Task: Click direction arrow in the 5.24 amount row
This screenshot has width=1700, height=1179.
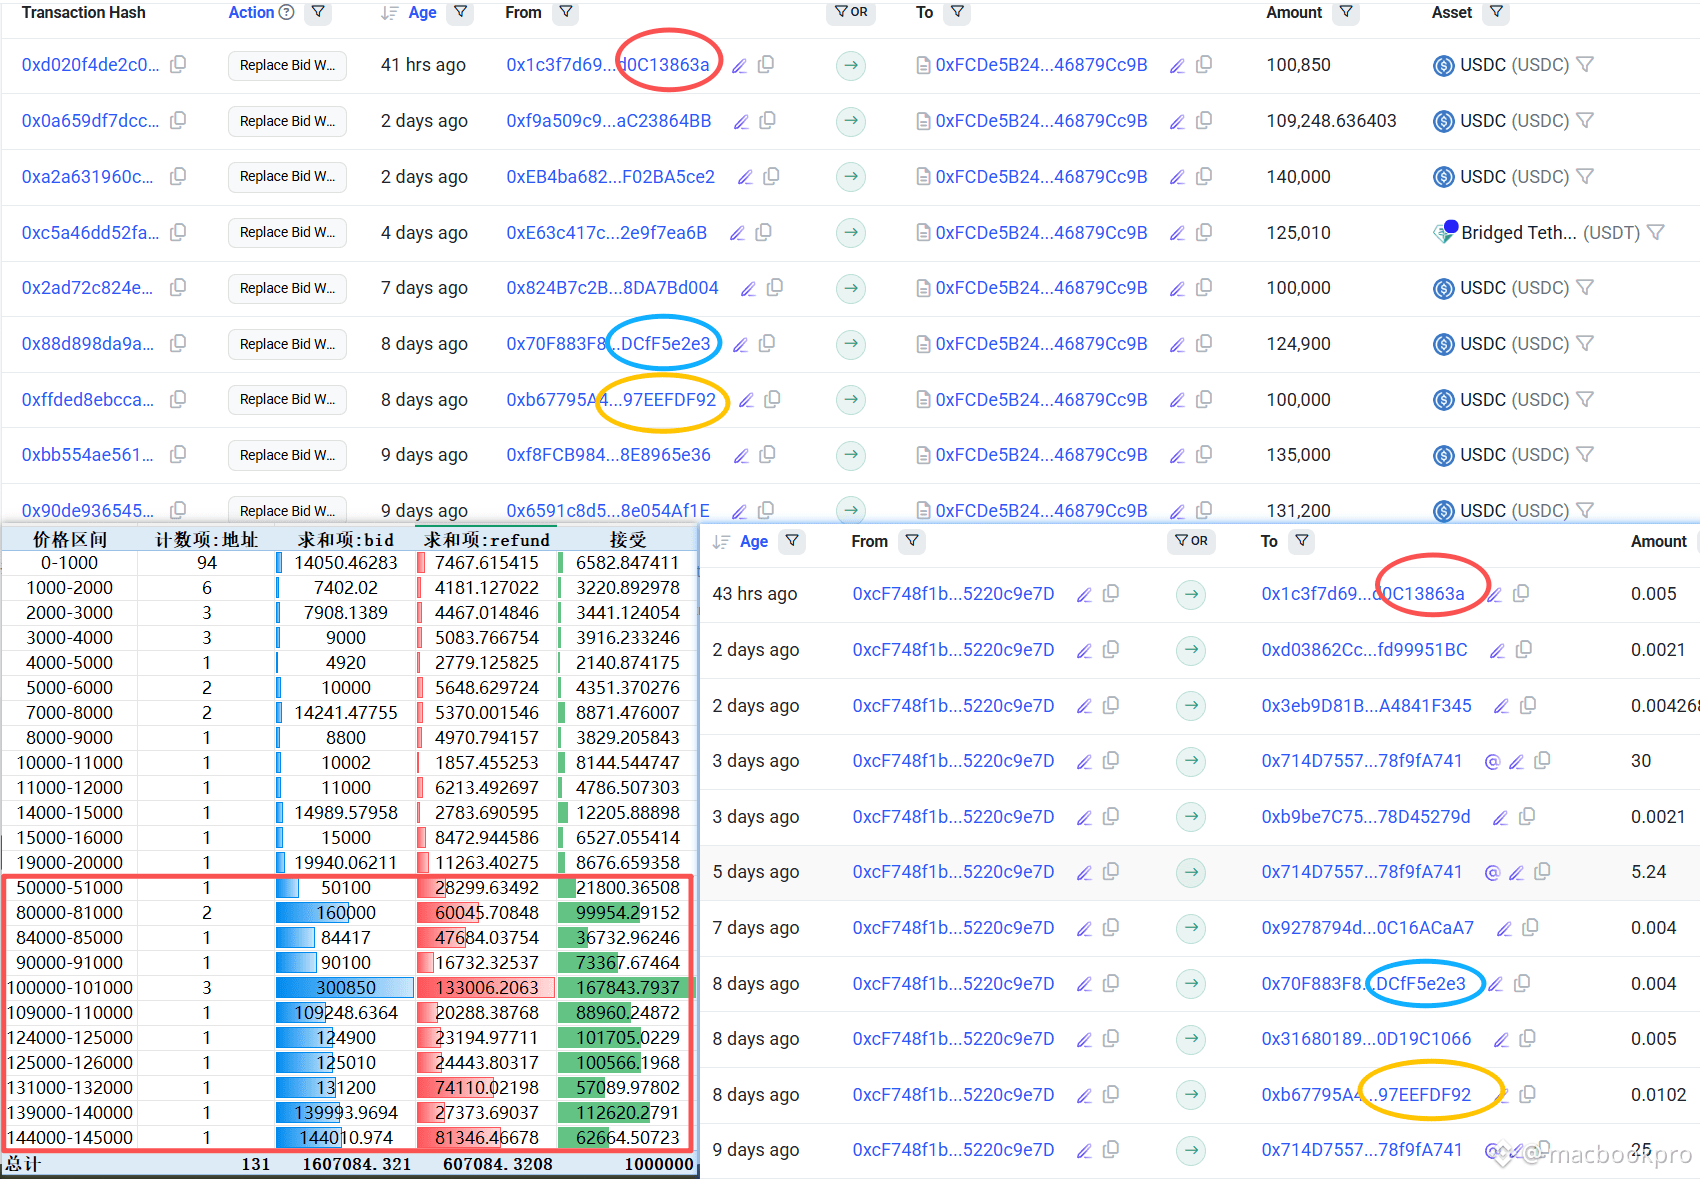Action: [1191, 872]
